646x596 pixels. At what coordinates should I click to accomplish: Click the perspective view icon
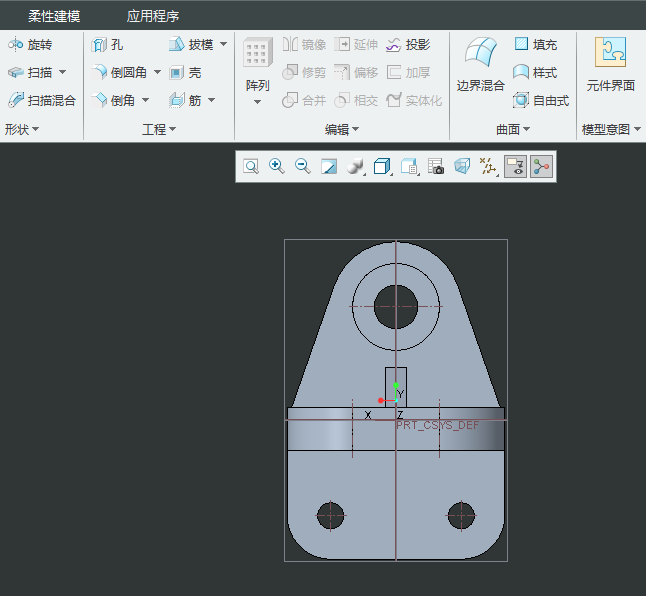coord(462,166)
